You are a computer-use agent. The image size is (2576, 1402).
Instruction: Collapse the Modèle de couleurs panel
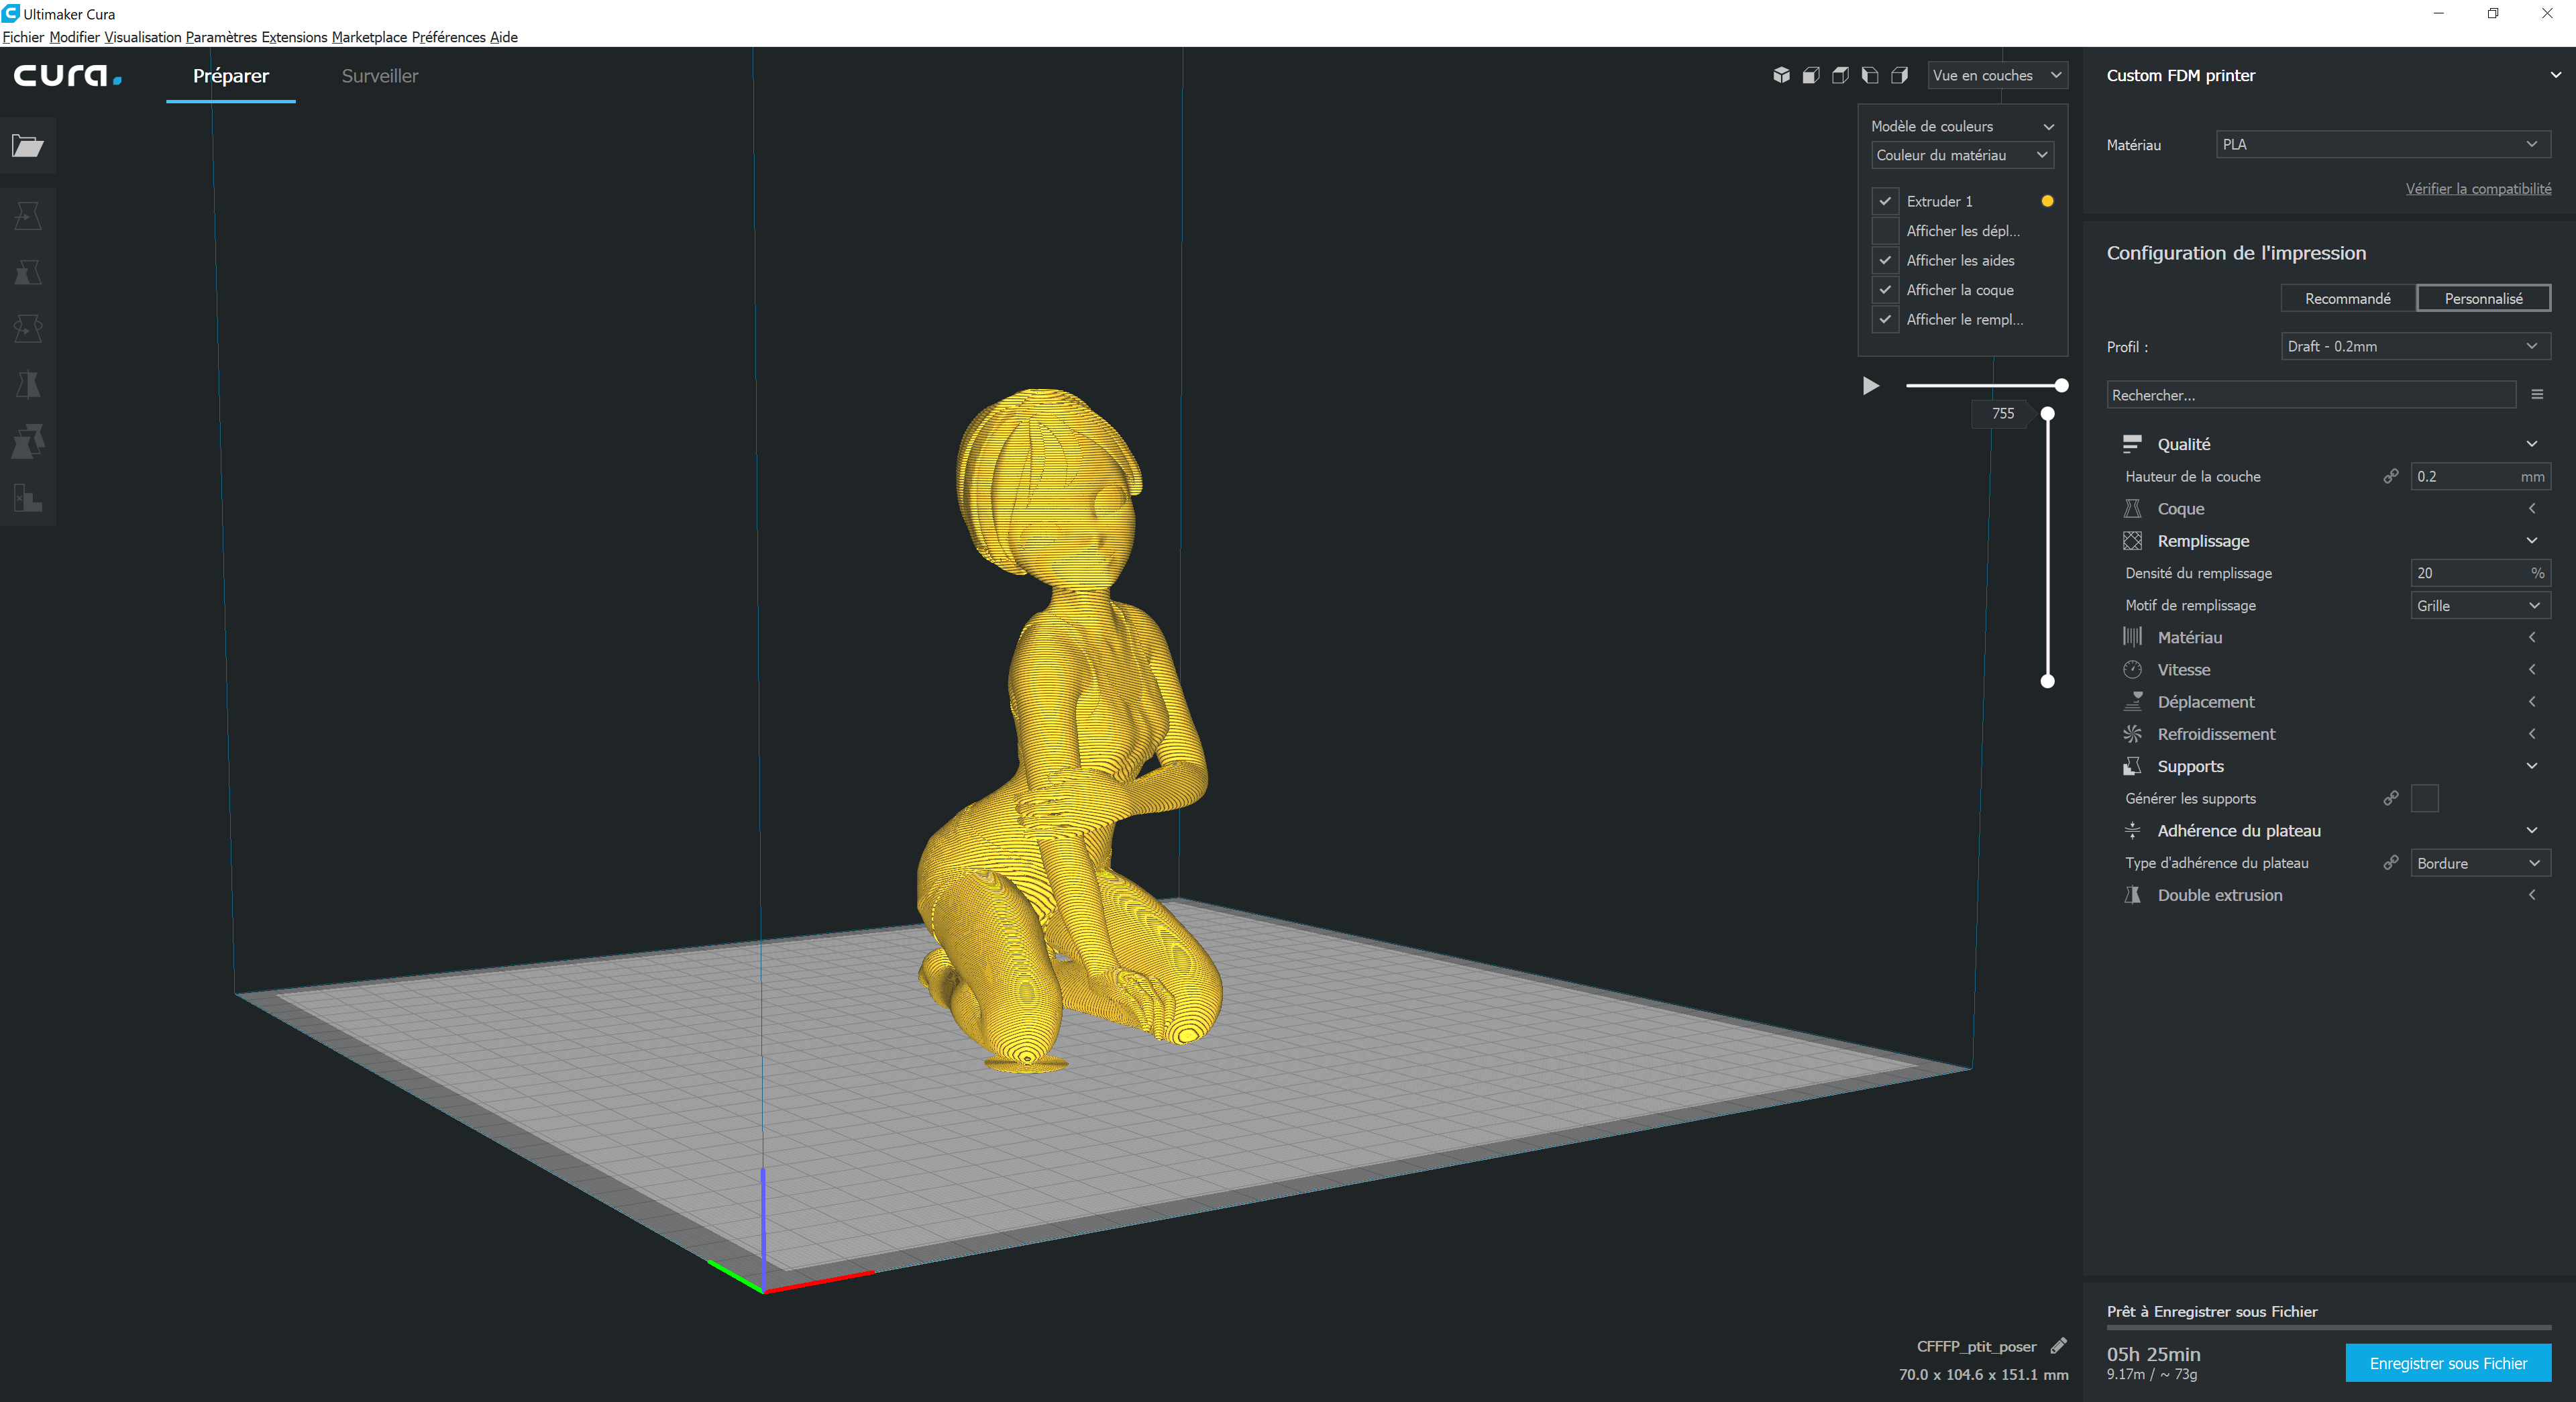(x=2048, y=127)
